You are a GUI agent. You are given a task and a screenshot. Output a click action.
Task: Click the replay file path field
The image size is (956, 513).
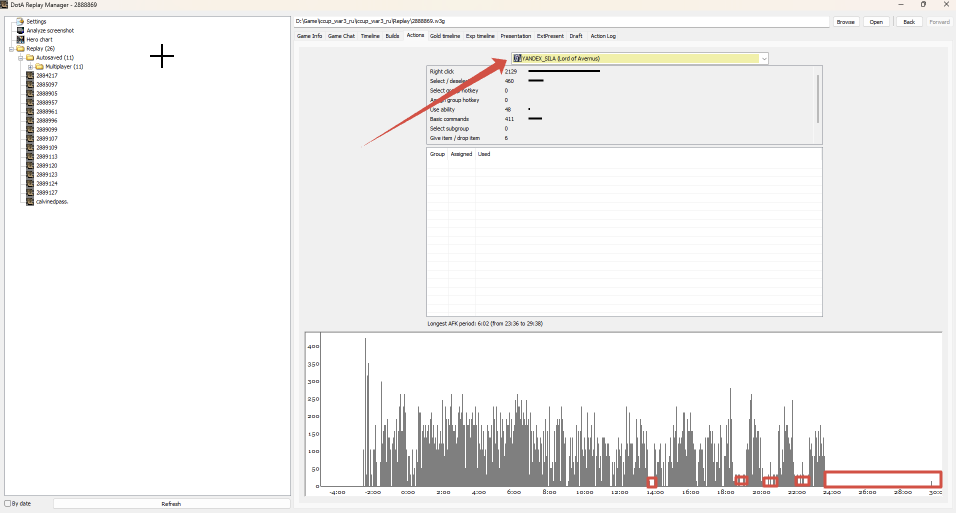(x=562, y=21)
